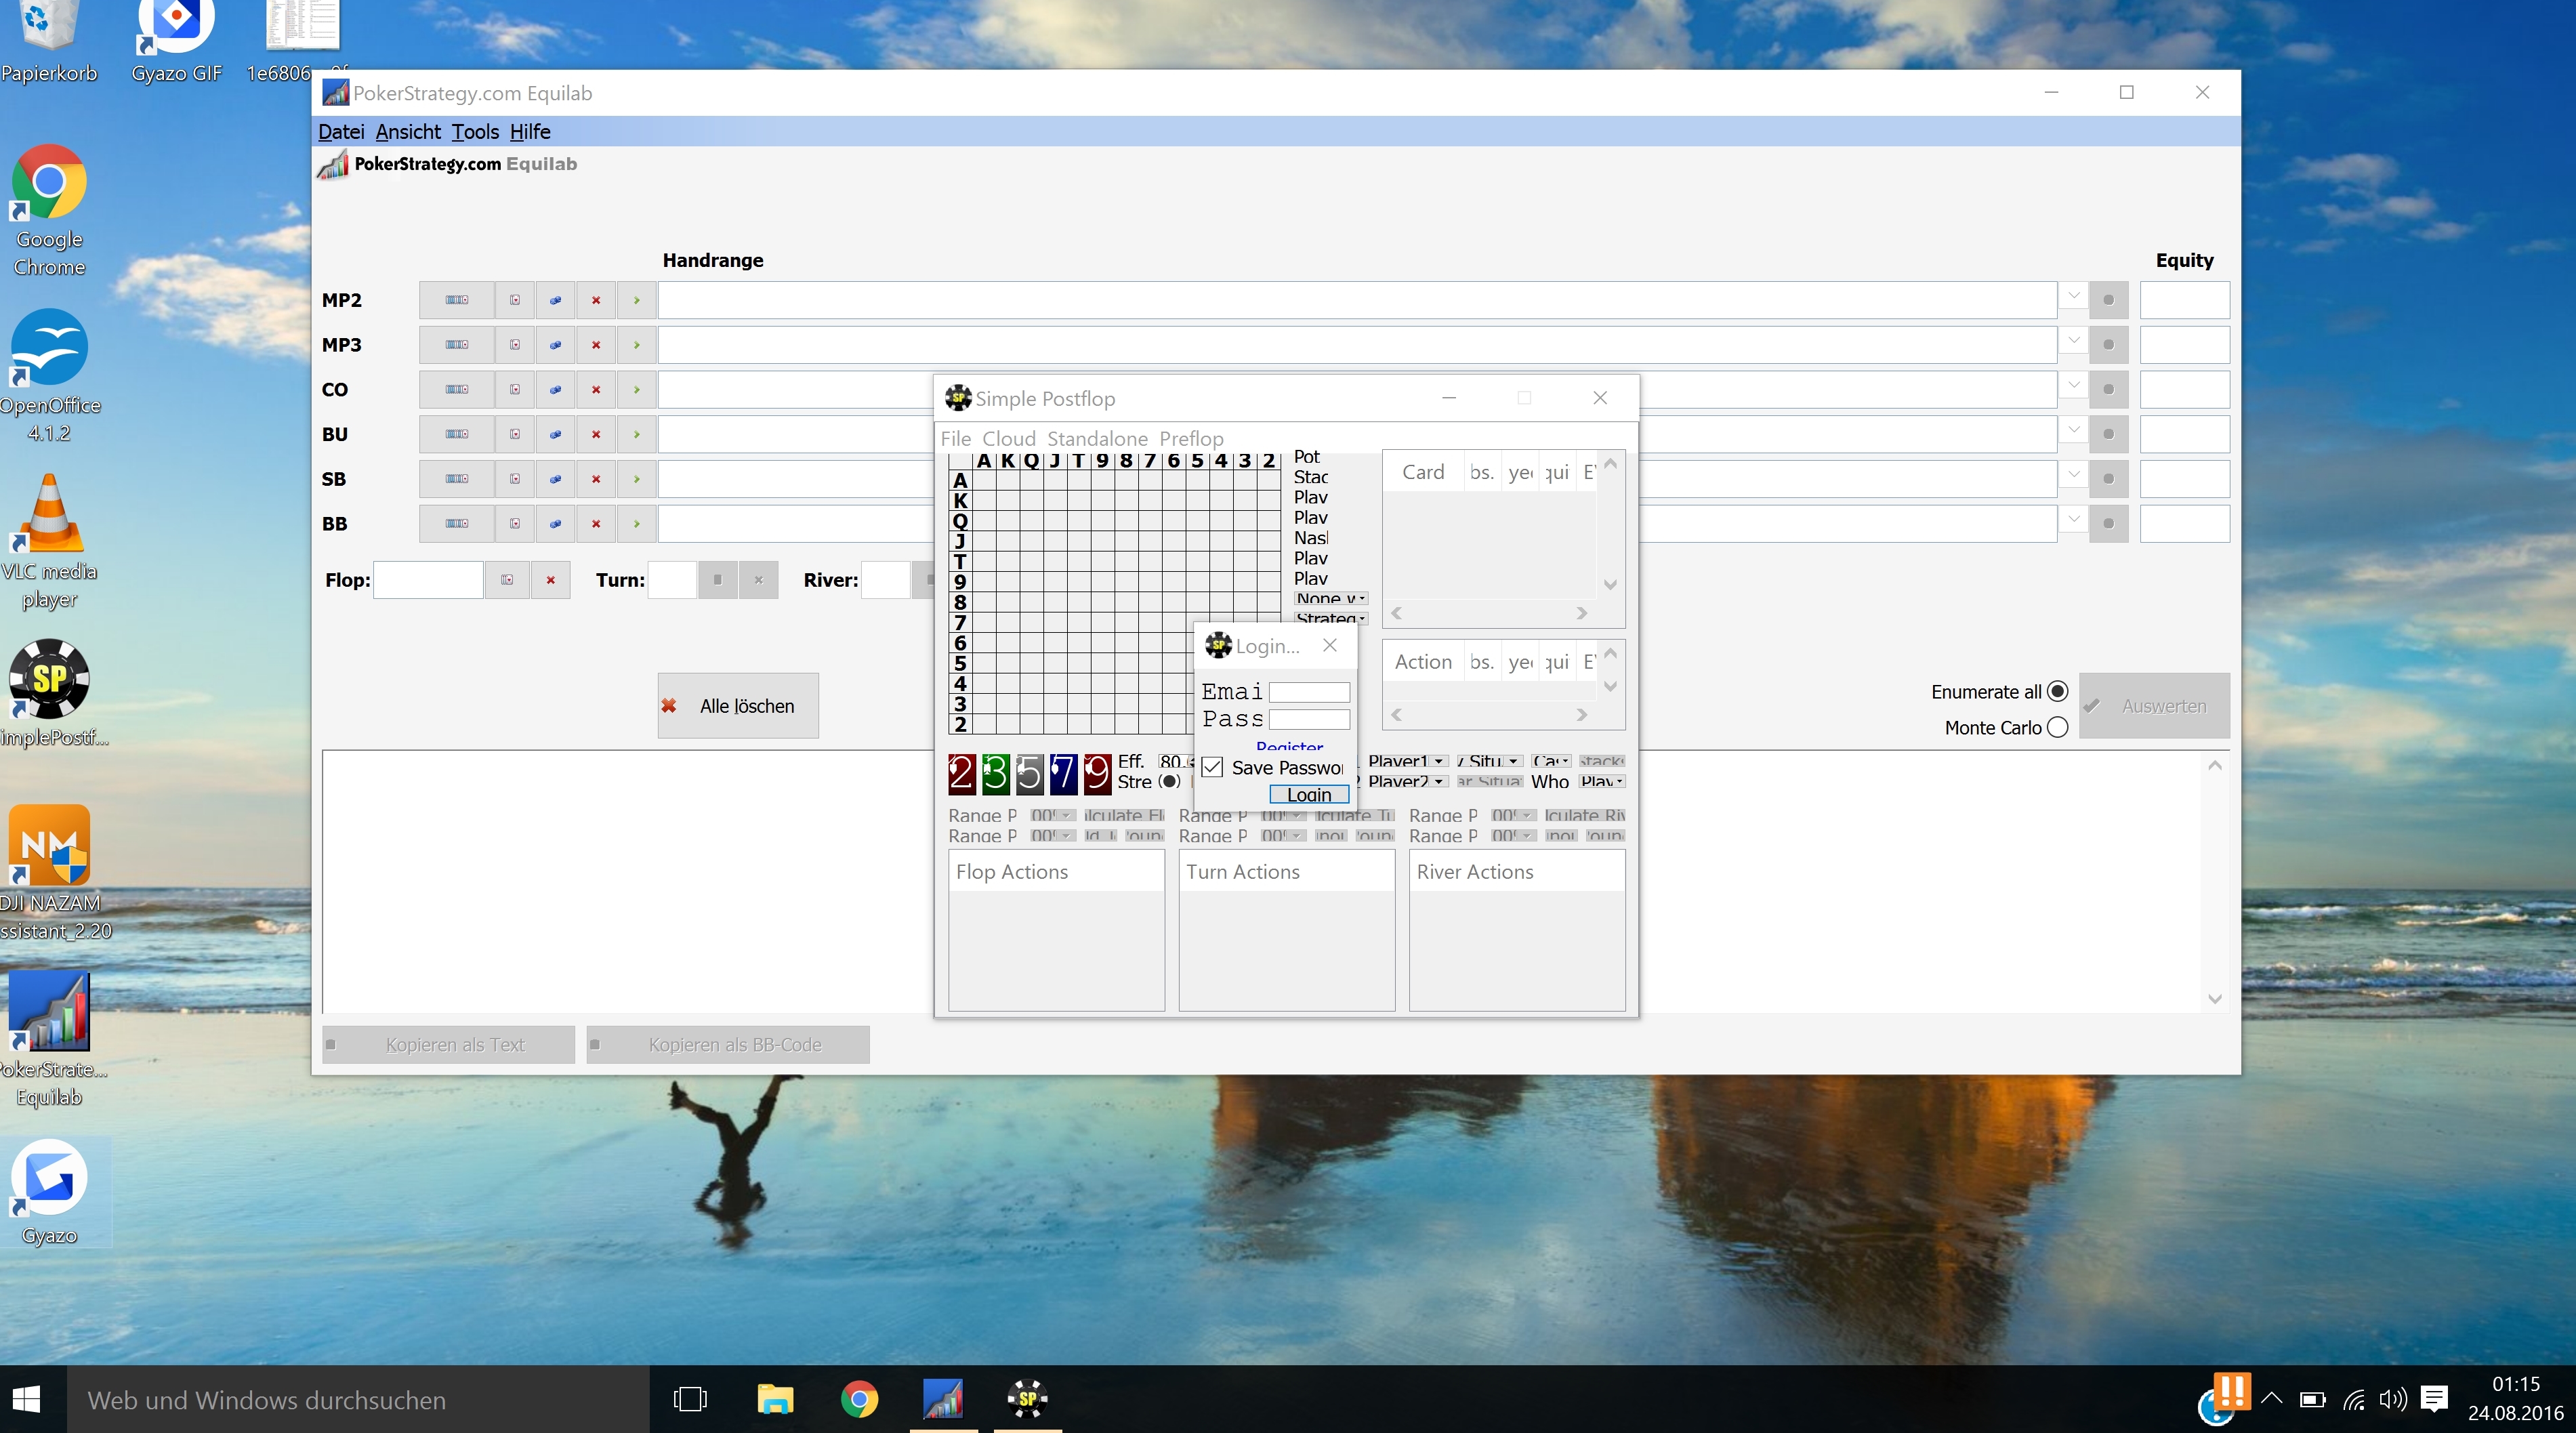
Task: Click the blue dice icon in CO row
Action: tap(555, 390)
